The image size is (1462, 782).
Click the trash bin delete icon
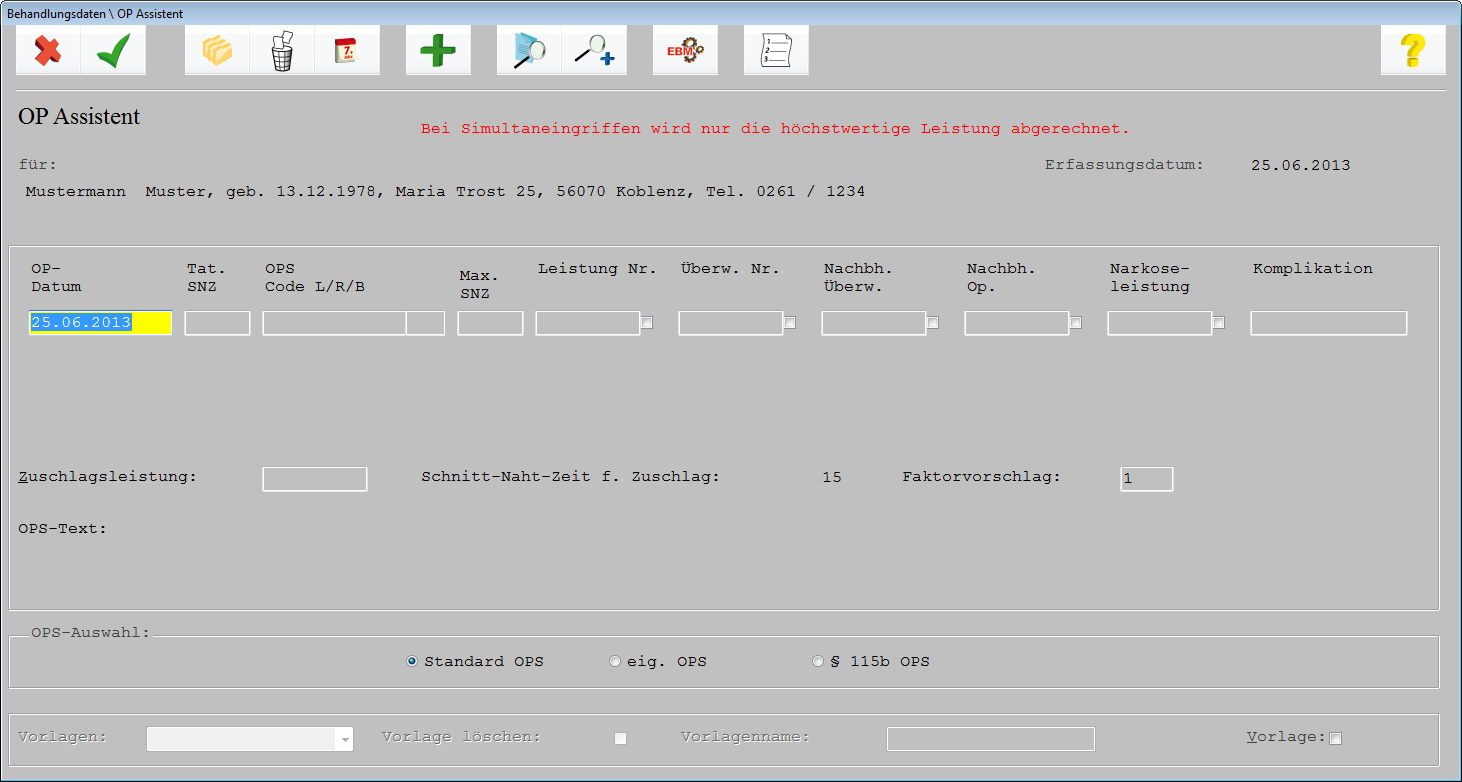pos(282,50)
